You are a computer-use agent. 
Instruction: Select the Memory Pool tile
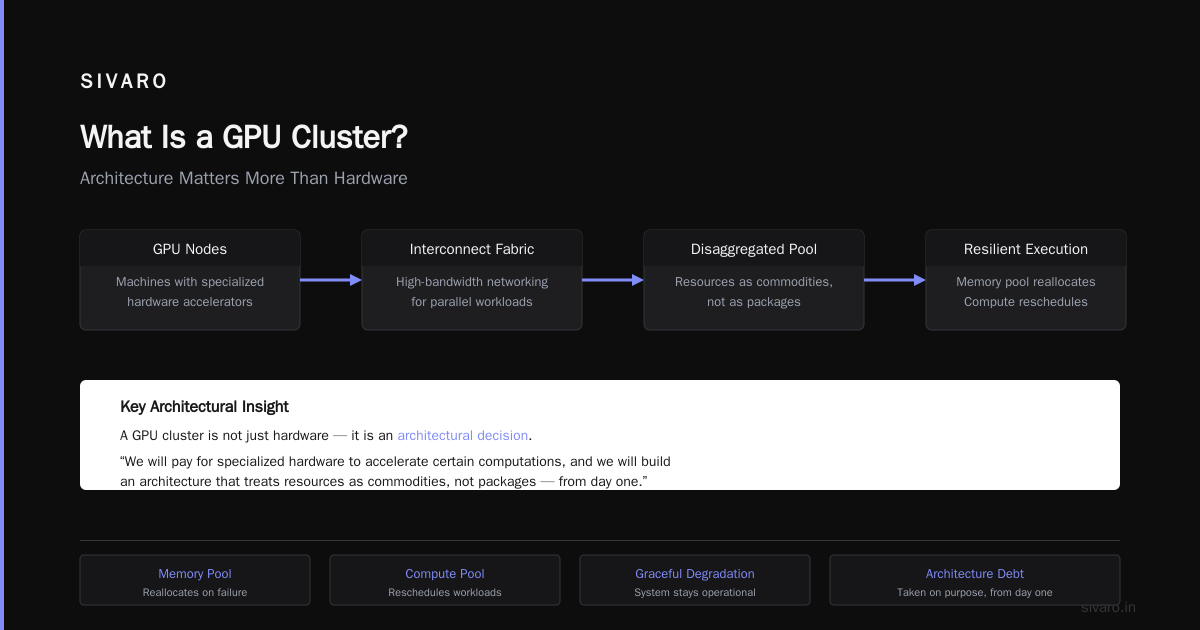click(195, 580)
